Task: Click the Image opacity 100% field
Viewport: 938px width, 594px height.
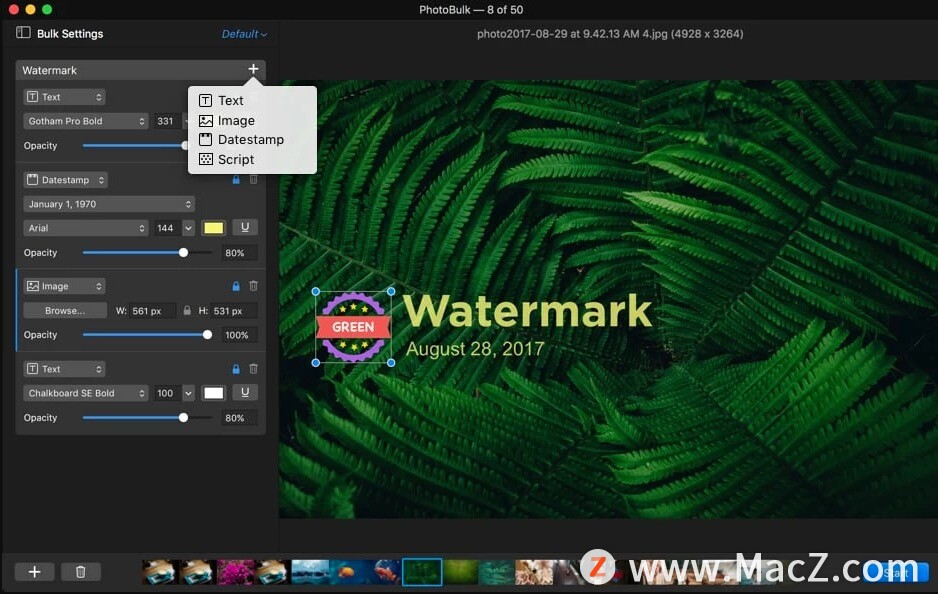Action: [239, 335]
